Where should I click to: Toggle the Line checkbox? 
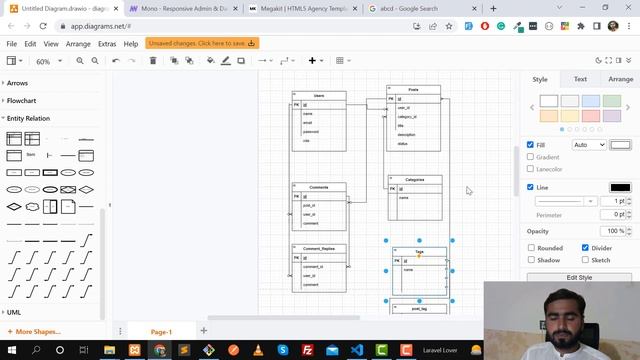530,187
